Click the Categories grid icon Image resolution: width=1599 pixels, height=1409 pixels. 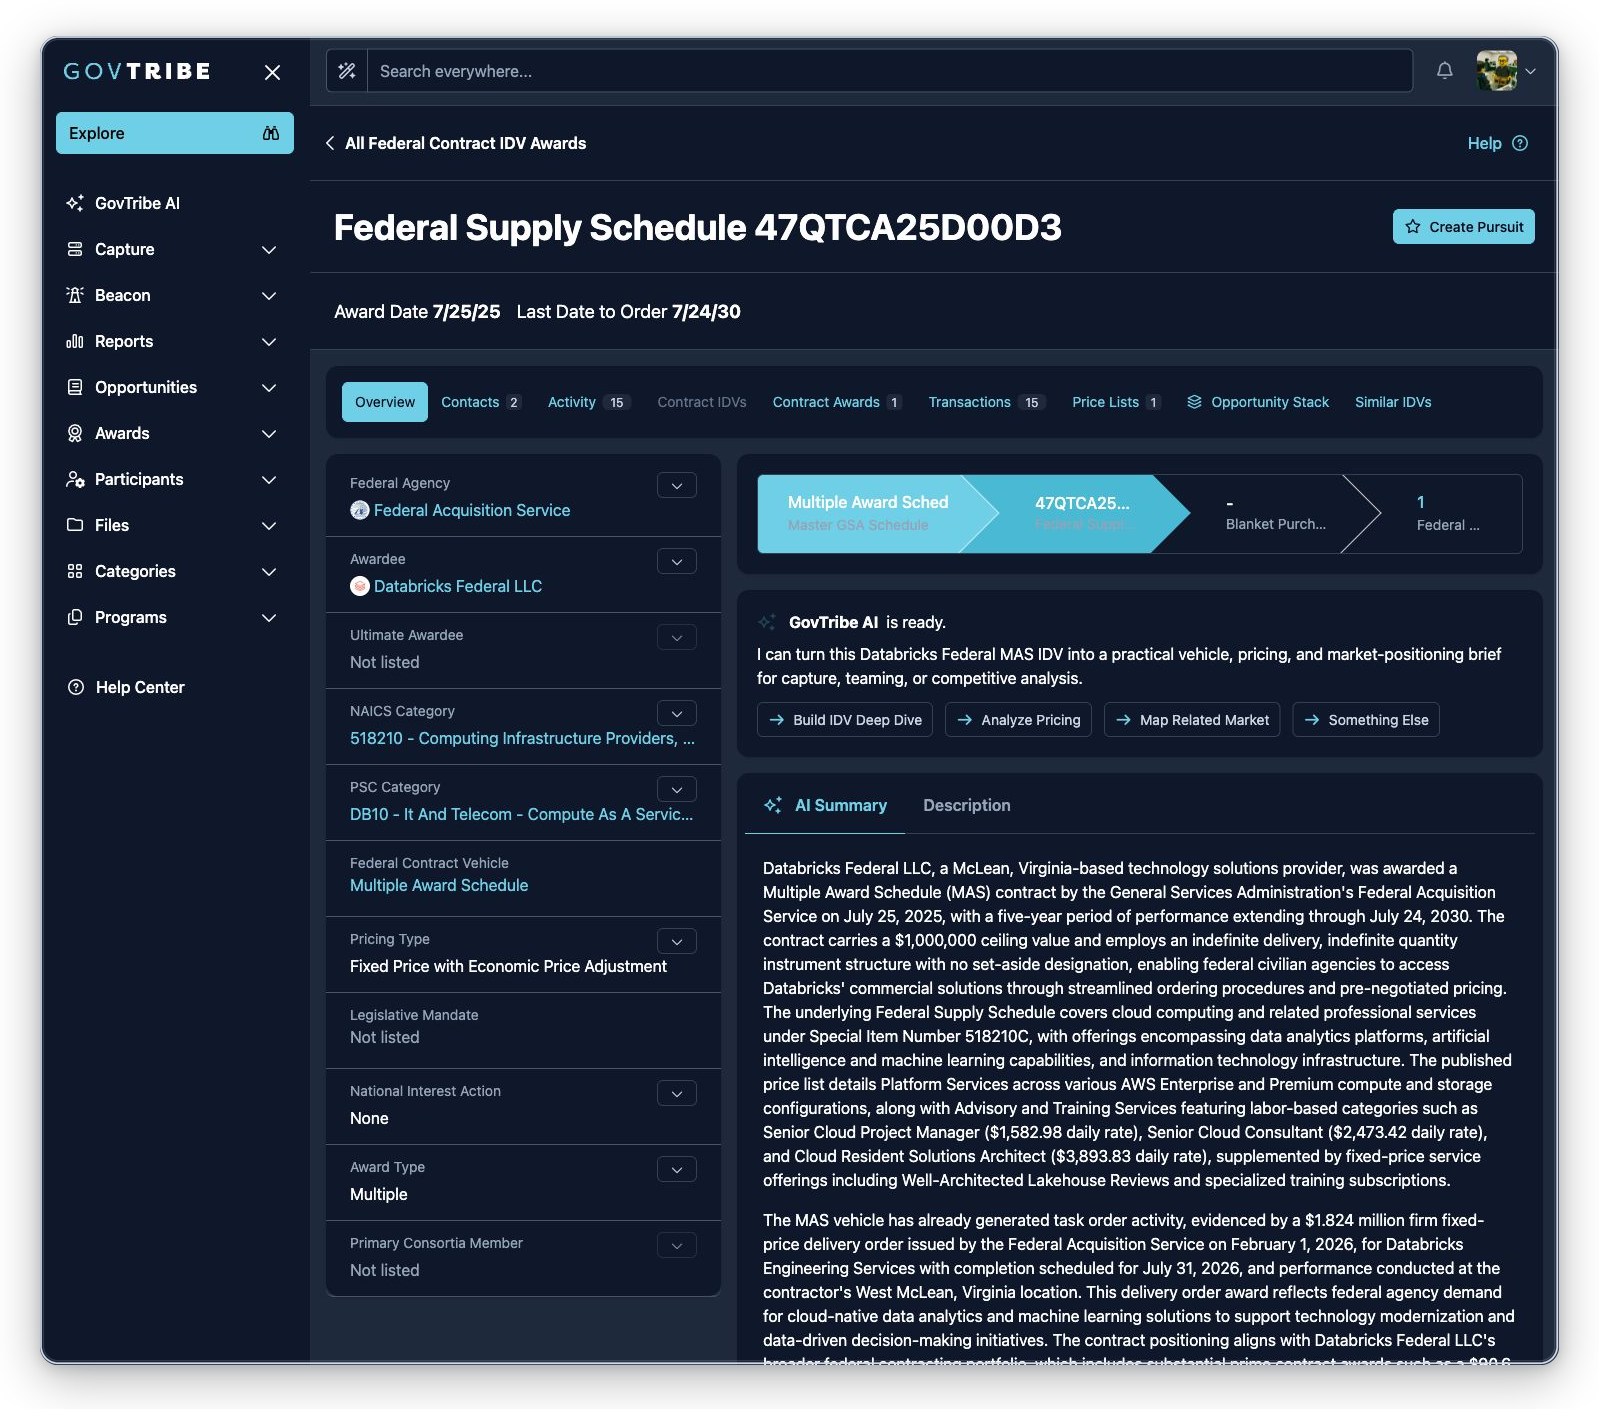[x=75, y=571]
